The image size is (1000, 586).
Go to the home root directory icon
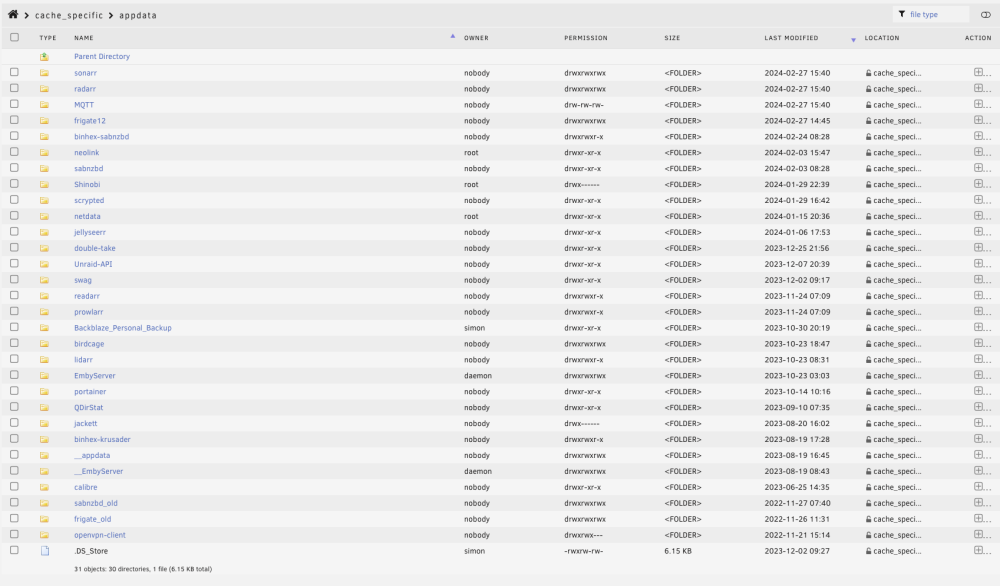click(x=13, y=14)
